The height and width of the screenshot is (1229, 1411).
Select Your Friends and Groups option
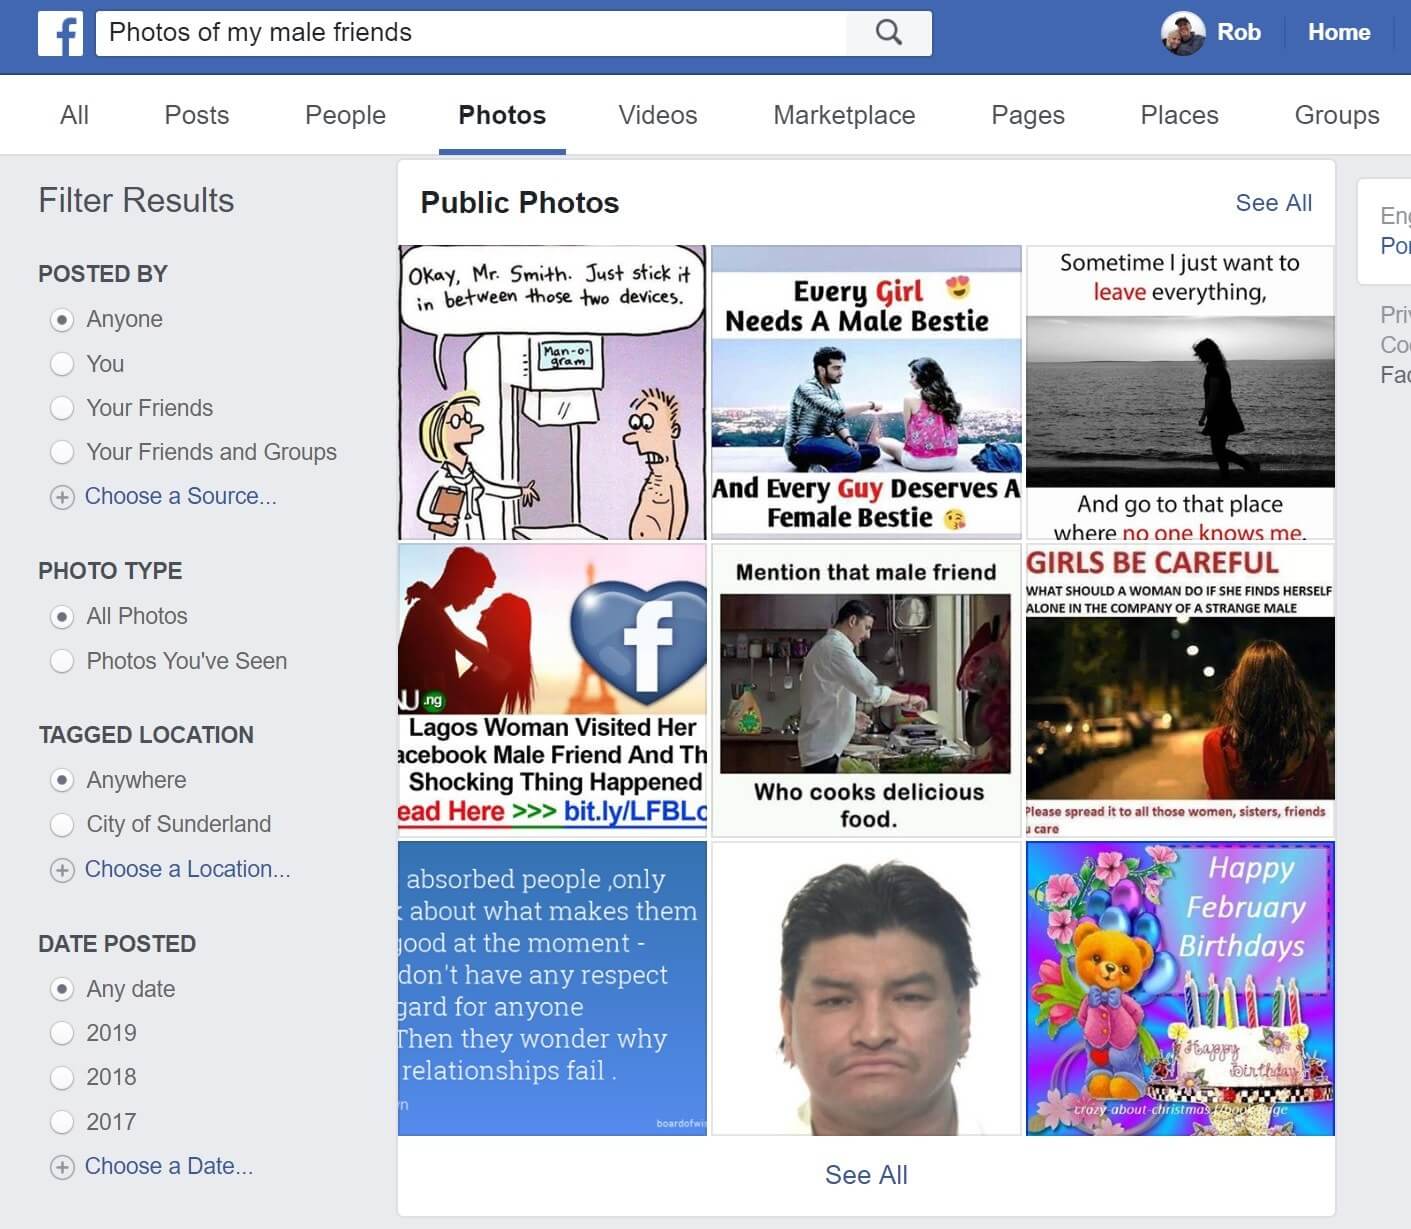pyautogui.click(x=62, y=452)
